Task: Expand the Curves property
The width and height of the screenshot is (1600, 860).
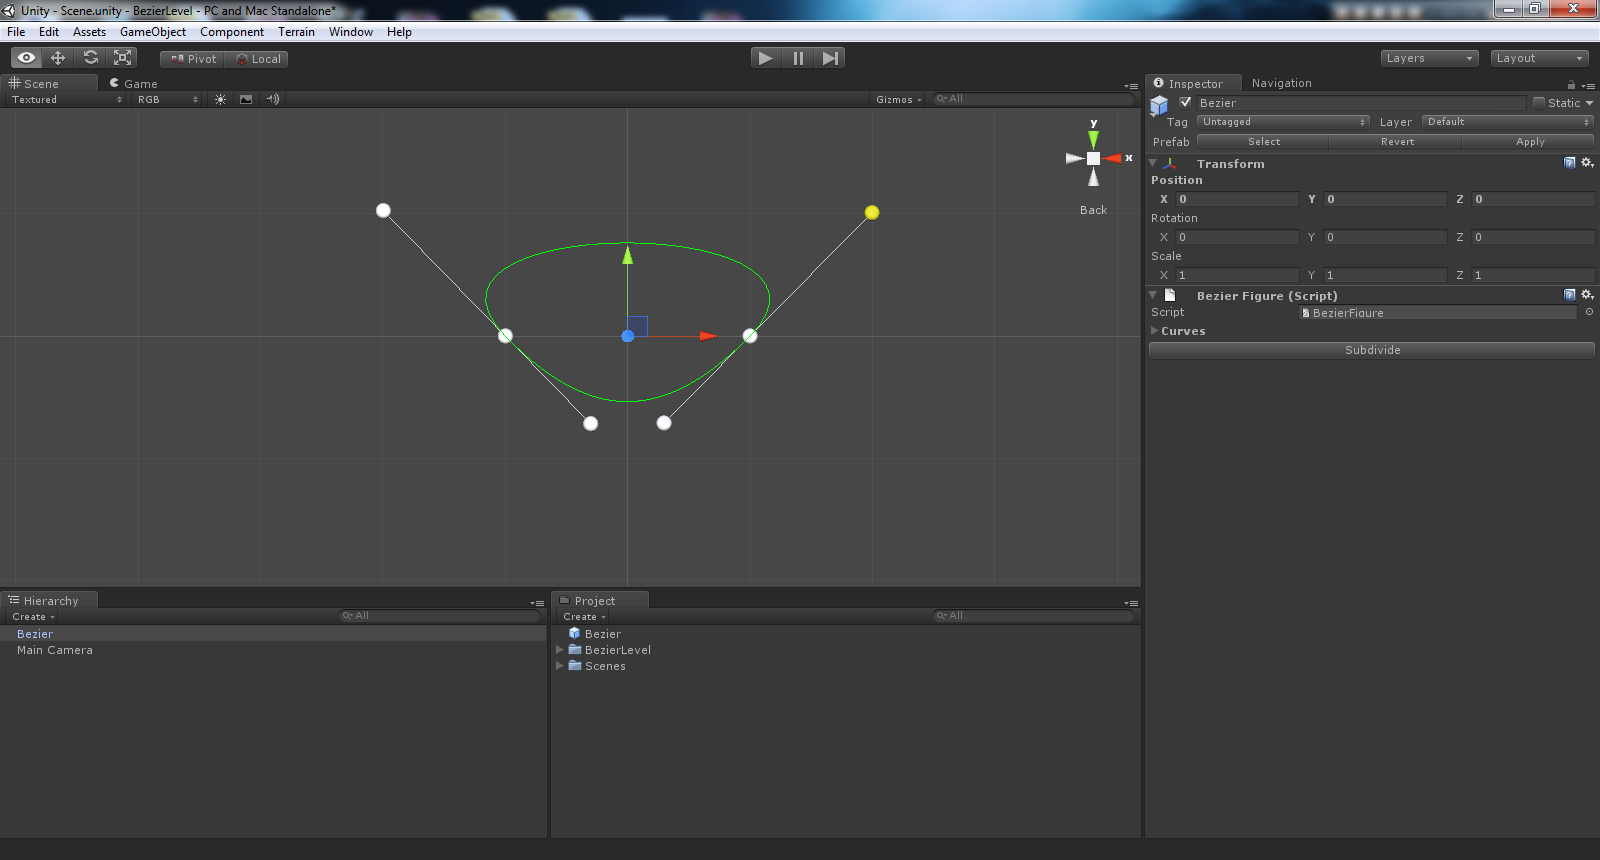Action: (1155, 331)
